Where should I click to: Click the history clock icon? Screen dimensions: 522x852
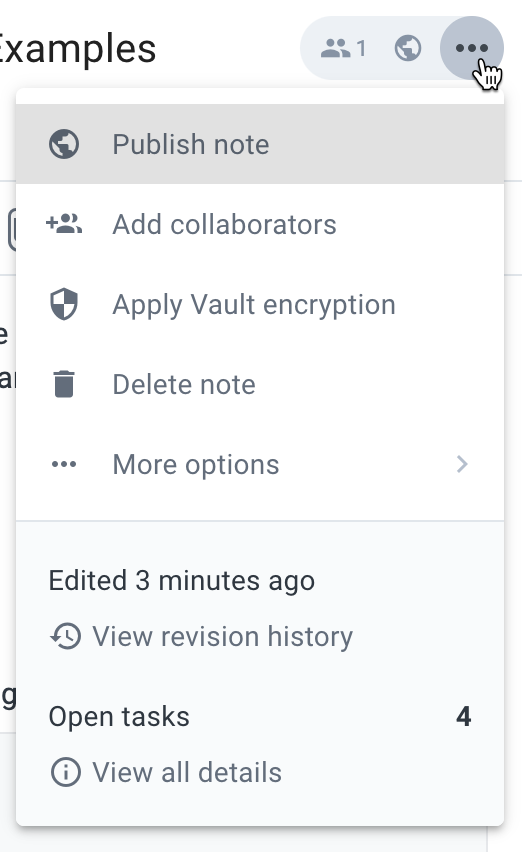coord(66,636)
